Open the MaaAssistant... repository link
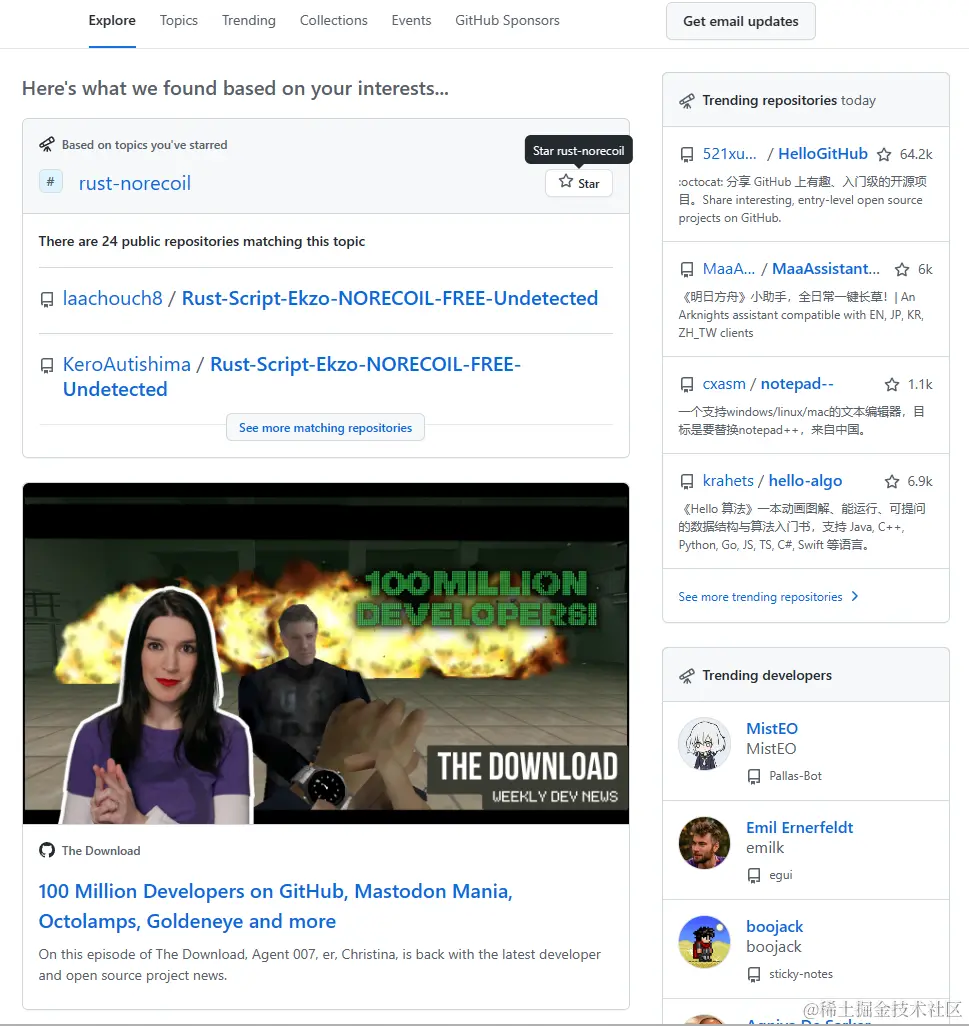 (x=826, y=269)
